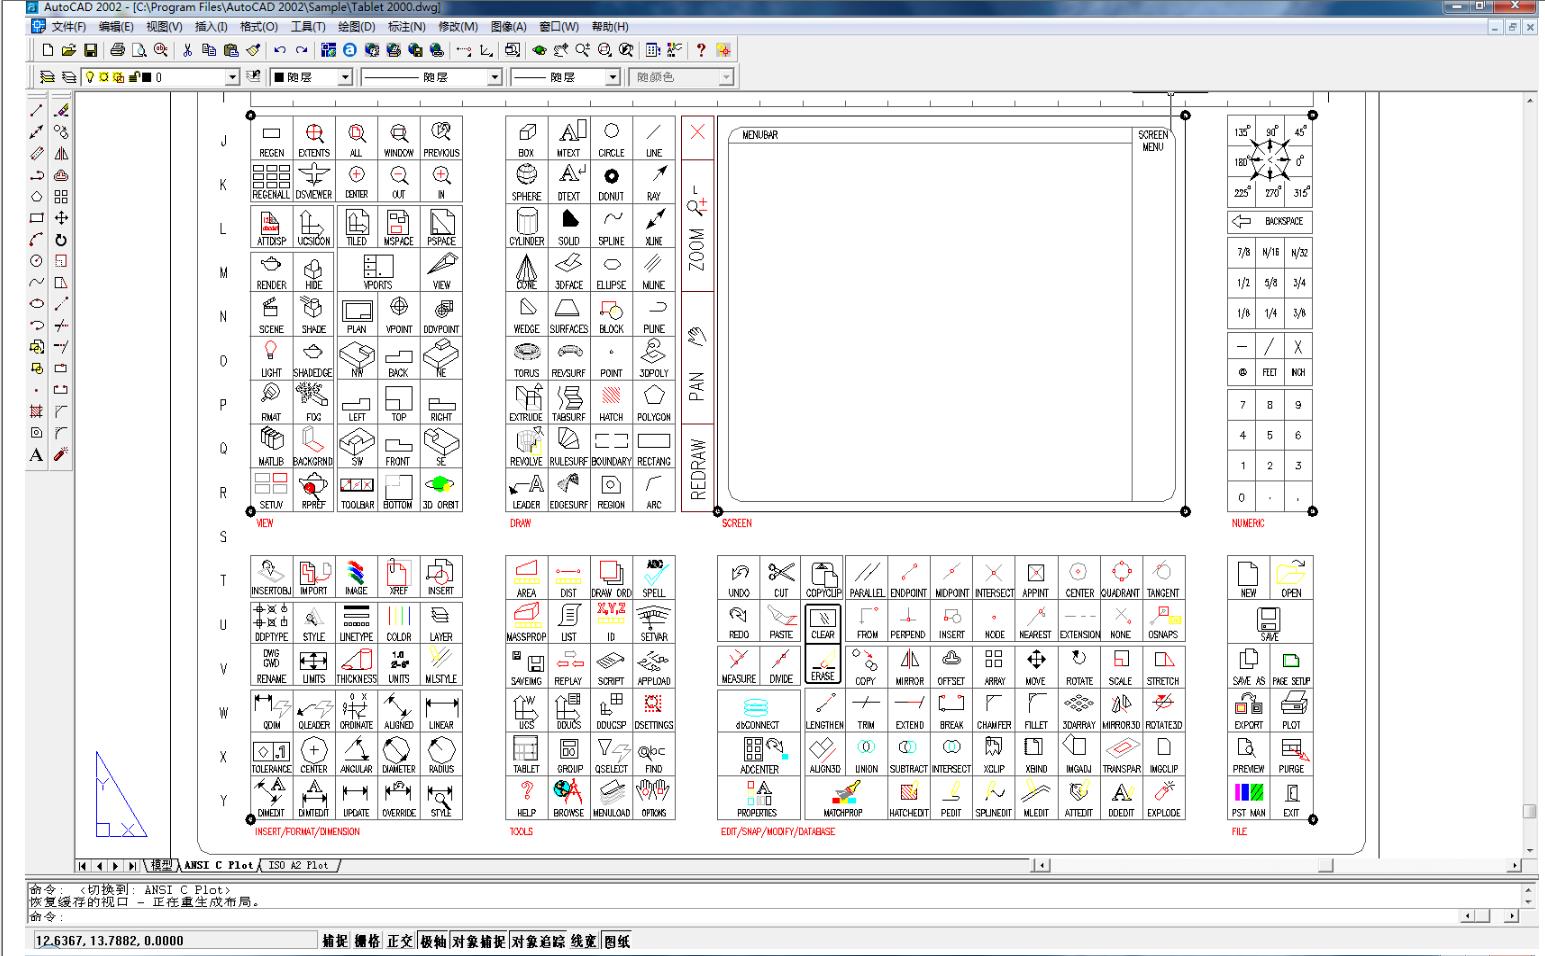Create a new drawing with New icon
This screenshot has height=956, width=1545.
coord(47,50)
